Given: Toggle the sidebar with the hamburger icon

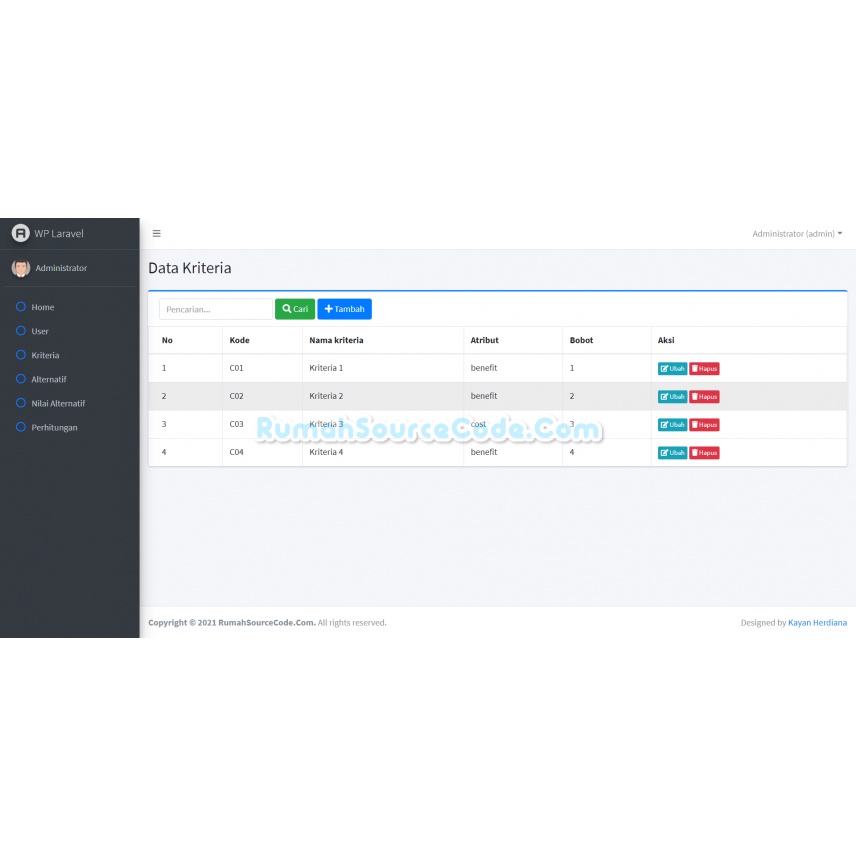Looking at the screenshot, I should click(x=157, y=234).
